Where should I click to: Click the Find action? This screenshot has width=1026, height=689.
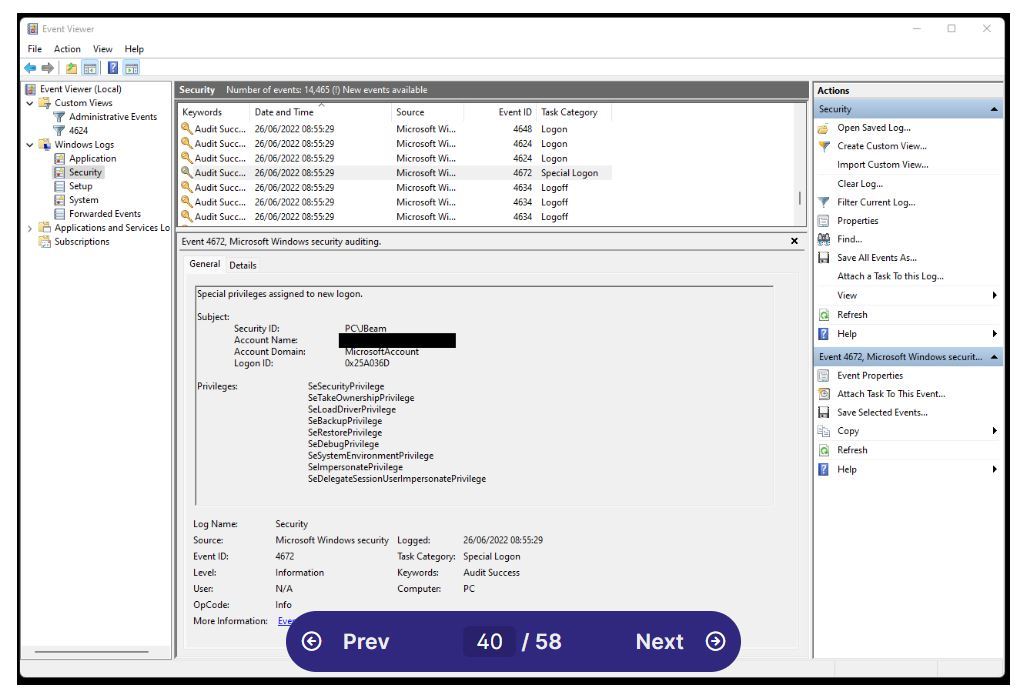849,239
